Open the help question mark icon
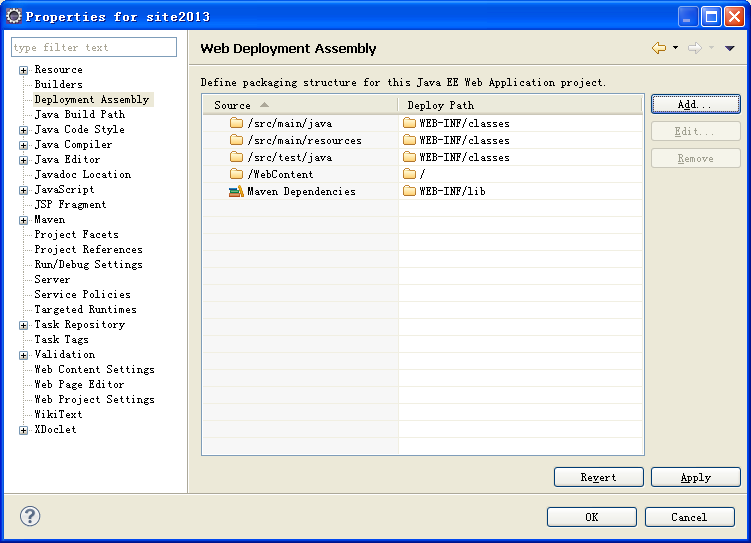The height and width of the screenshot is (543, 751). pyautogui.click(x=30, y=516)
